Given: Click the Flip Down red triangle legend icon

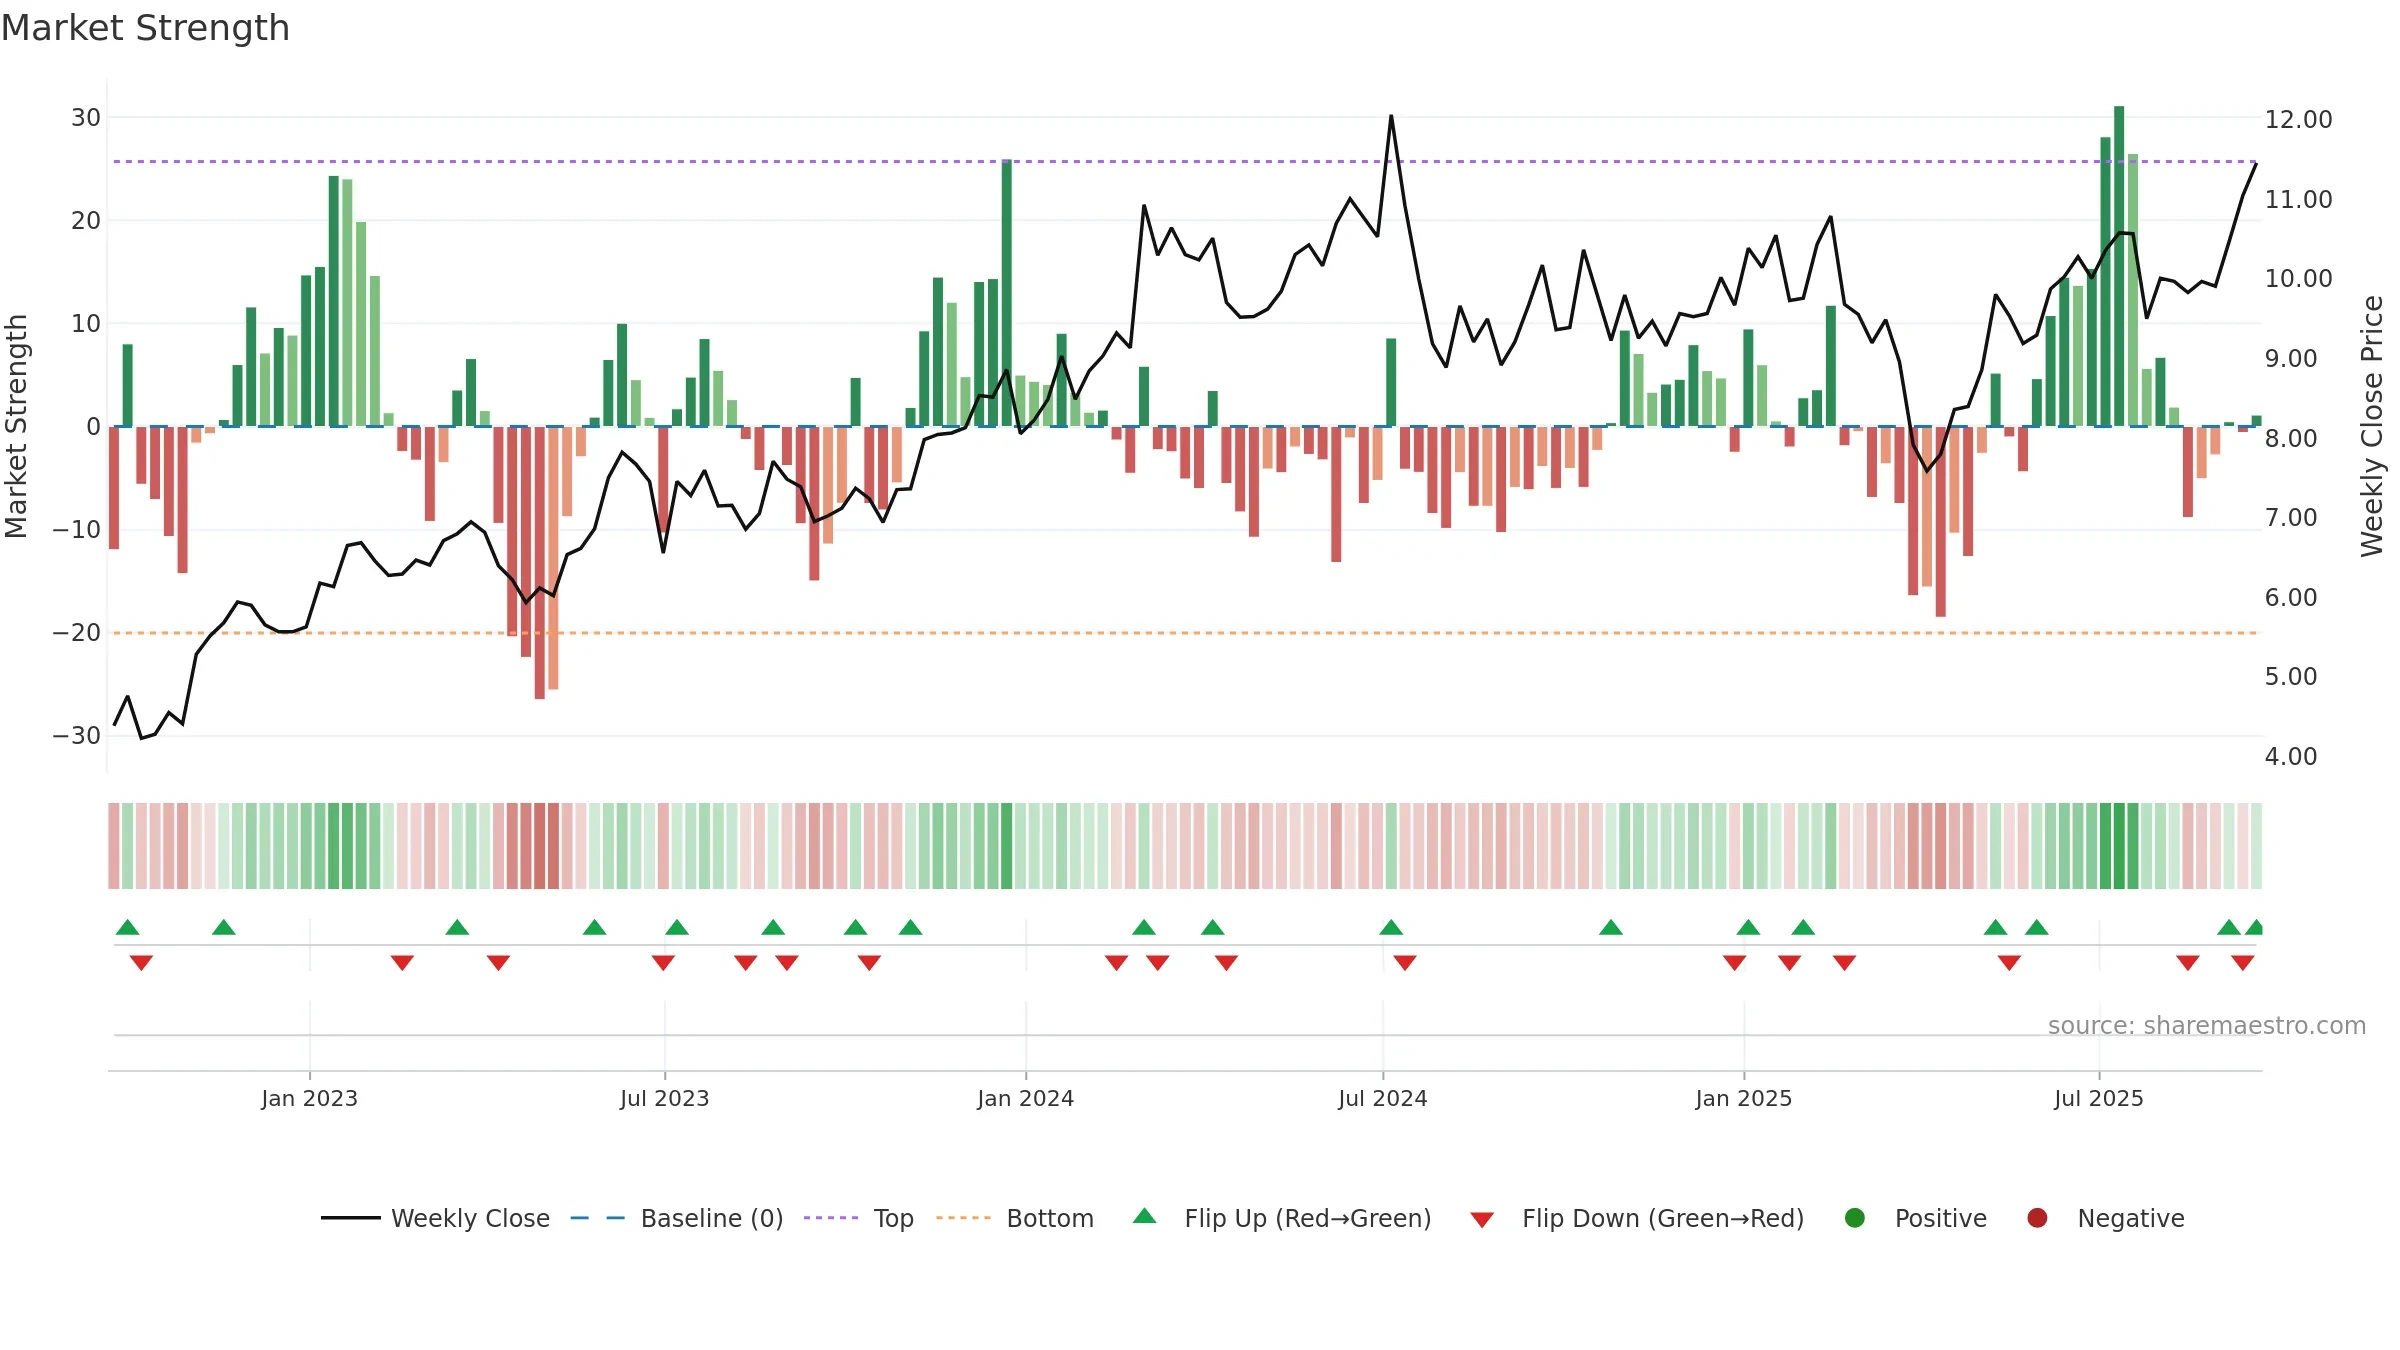Looking at the screenshot, I should click(1482, 1220).
